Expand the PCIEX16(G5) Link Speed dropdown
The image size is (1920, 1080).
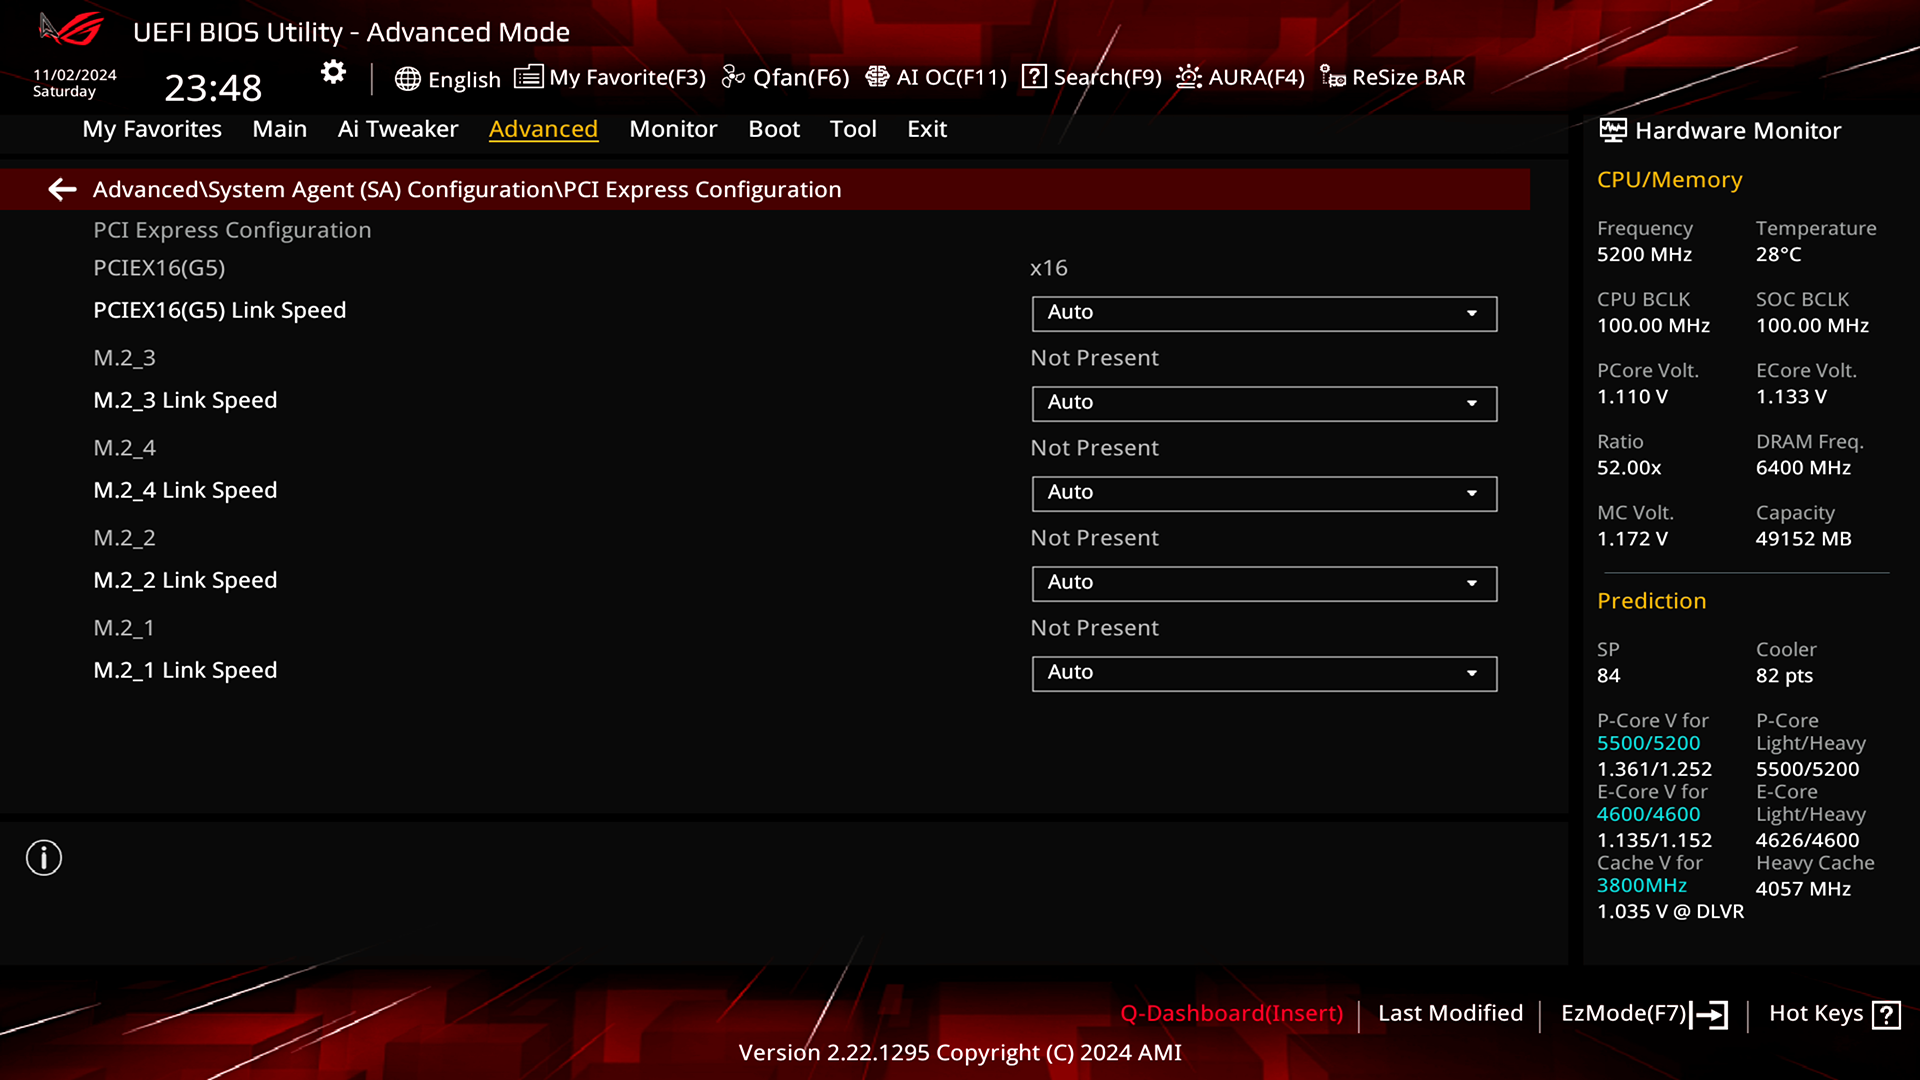[x=1264, y=313]
